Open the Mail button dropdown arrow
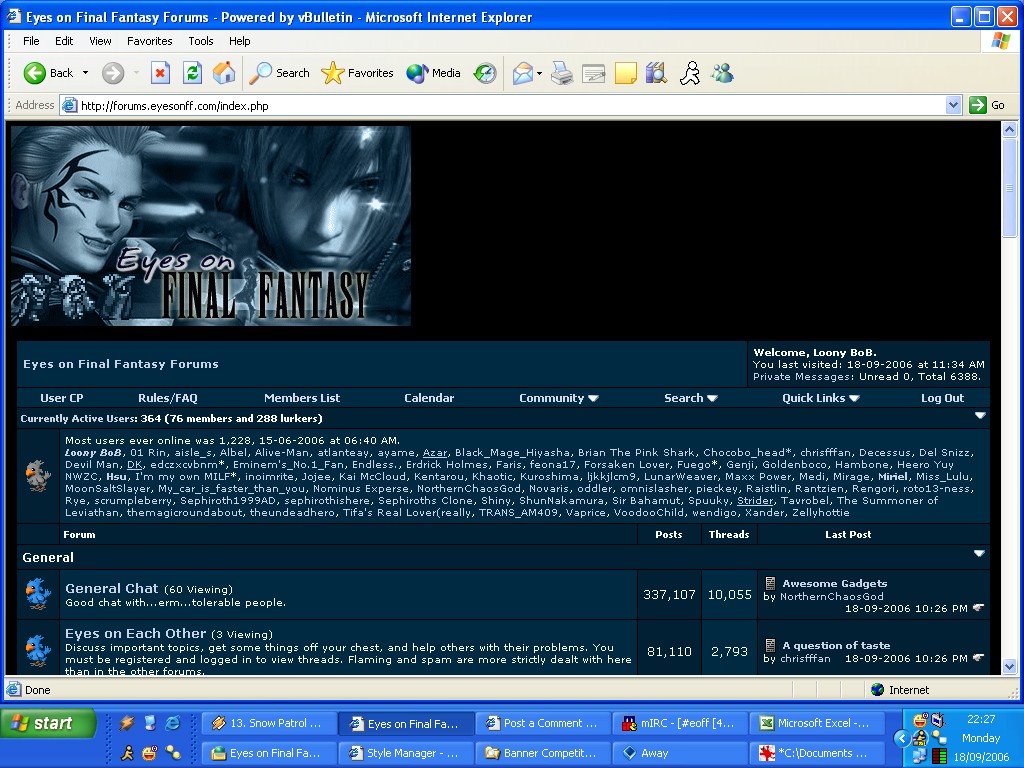Viewport: 1024px width, 768px height. 539,73
